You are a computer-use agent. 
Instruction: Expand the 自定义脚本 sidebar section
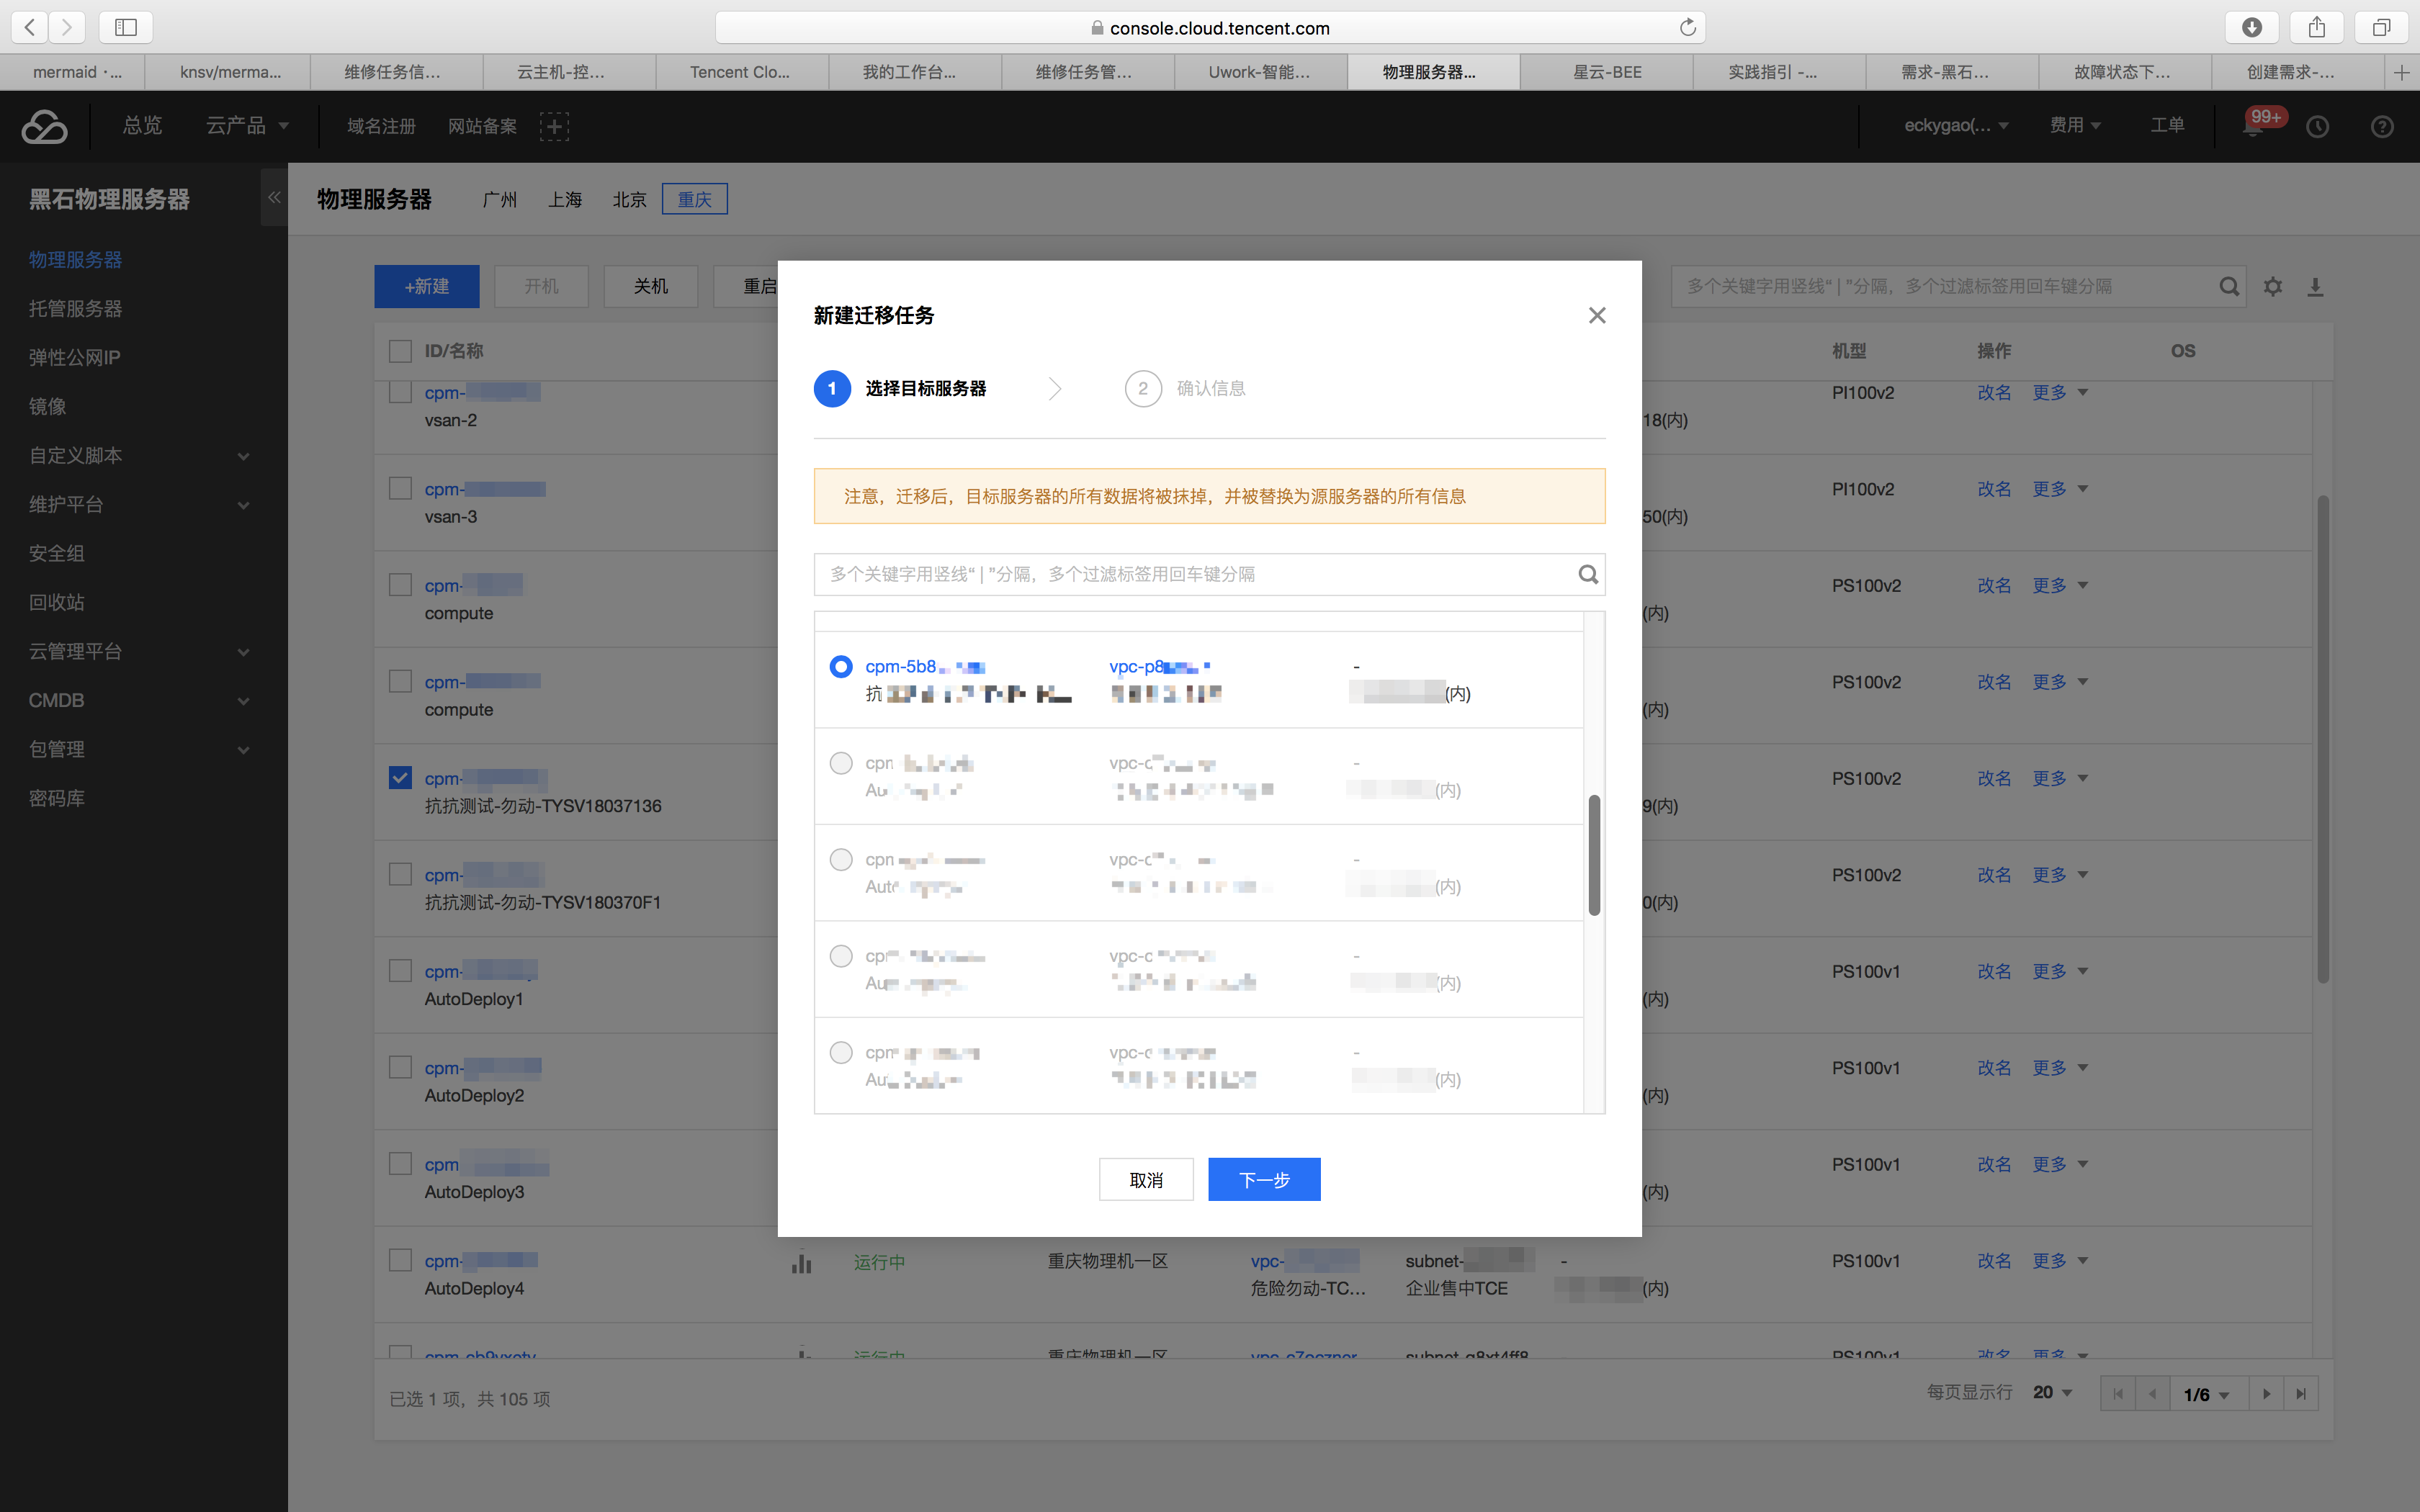[x=139, y=456]
